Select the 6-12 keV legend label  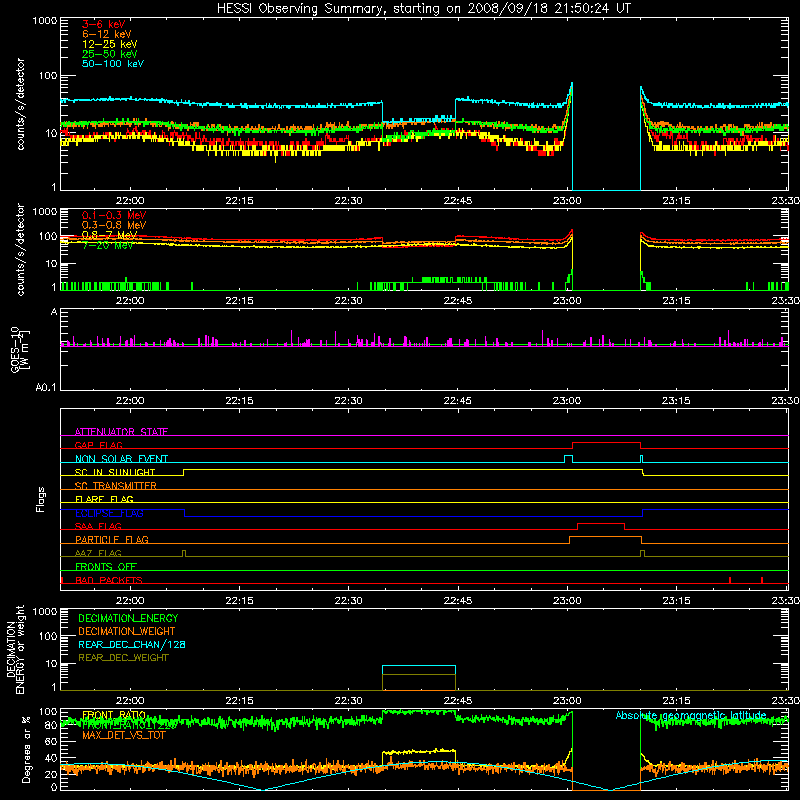click(x=107, y=34)
